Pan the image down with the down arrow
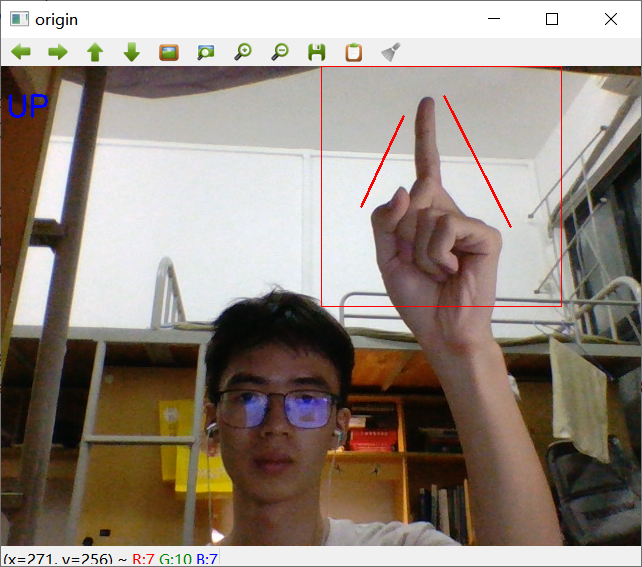Image resolution: width=642 pixels, height=567 pixels. click(x=132, y=52)
